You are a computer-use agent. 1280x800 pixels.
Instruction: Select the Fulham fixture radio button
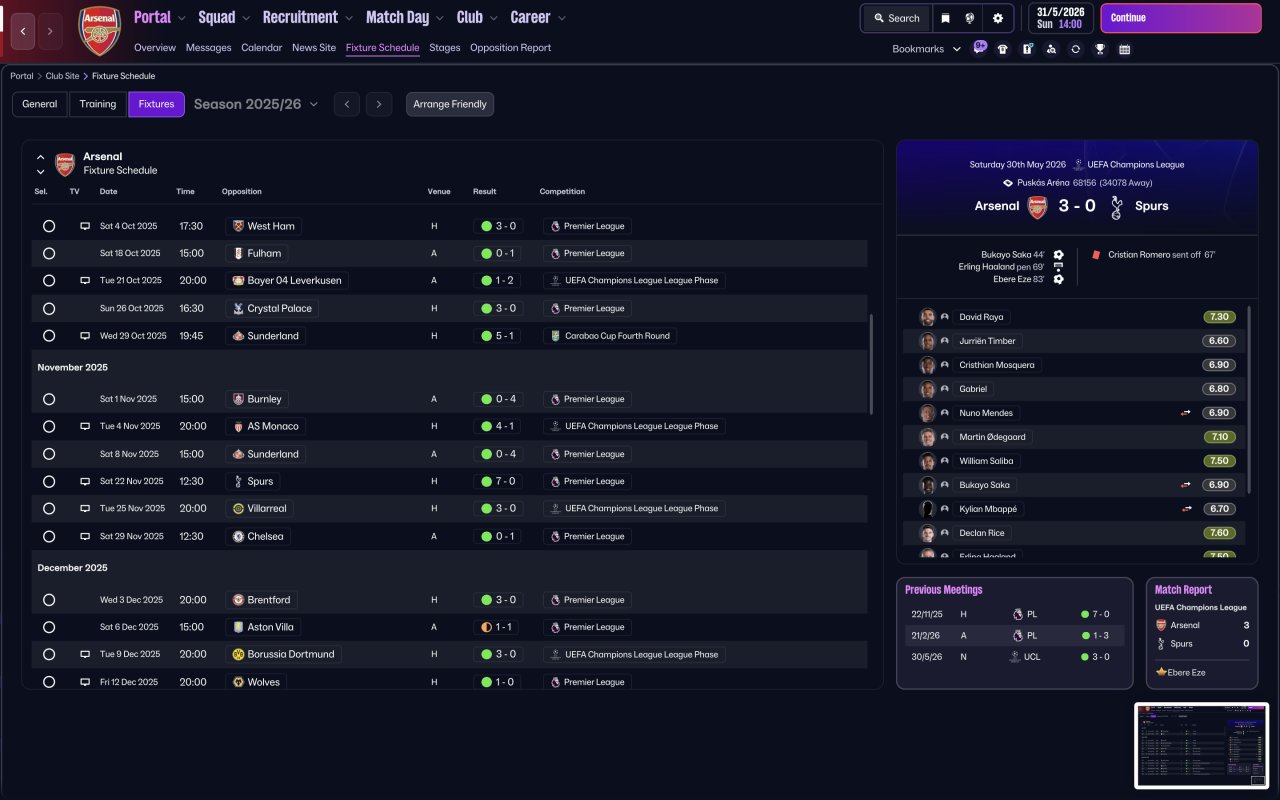(49, 253)
